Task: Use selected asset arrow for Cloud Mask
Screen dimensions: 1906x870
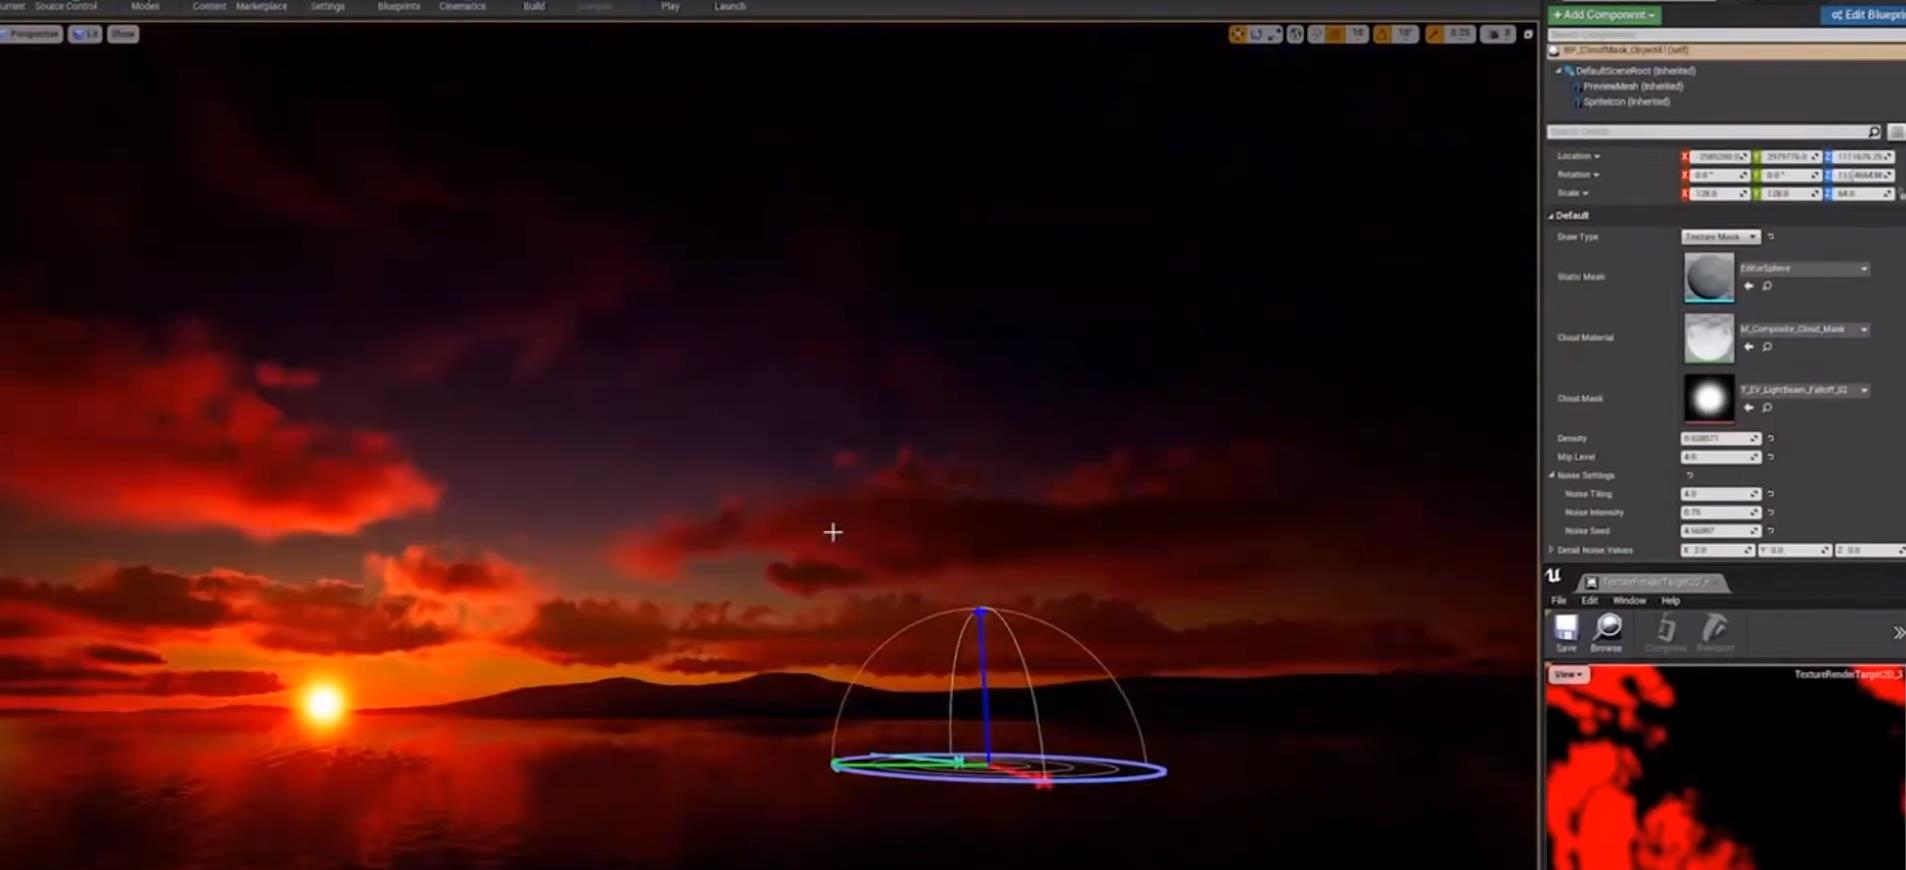Action: click(x=1749, y=408)
